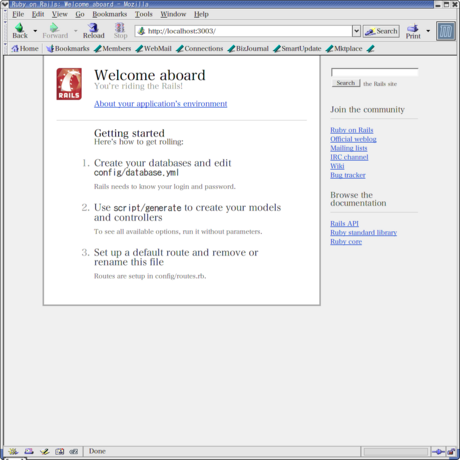This screenshot has width=460, height=460.
Task: Collapse the menu bar toolbar grippy
Action: [5, 14]
